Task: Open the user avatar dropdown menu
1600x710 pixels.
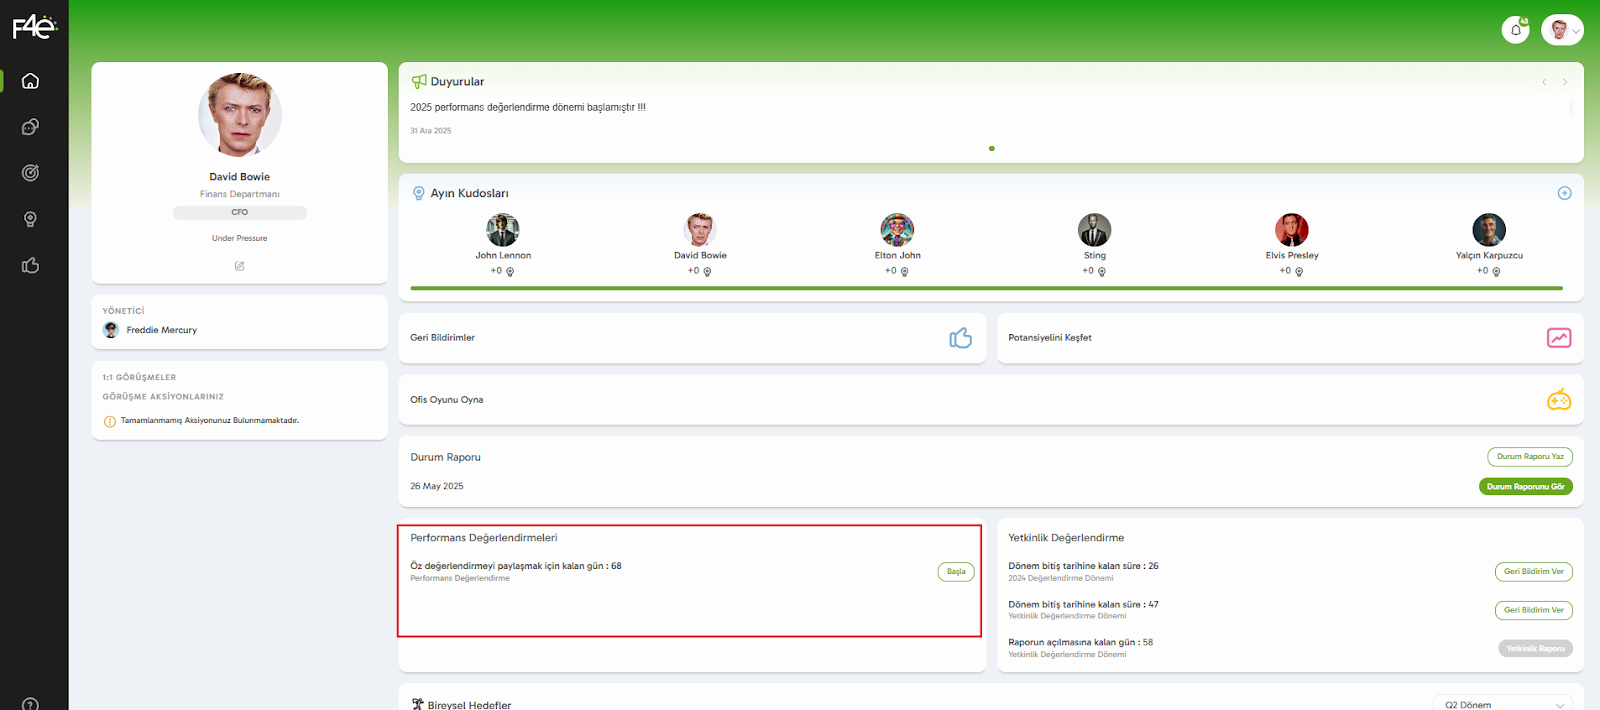Action: 1561,30
